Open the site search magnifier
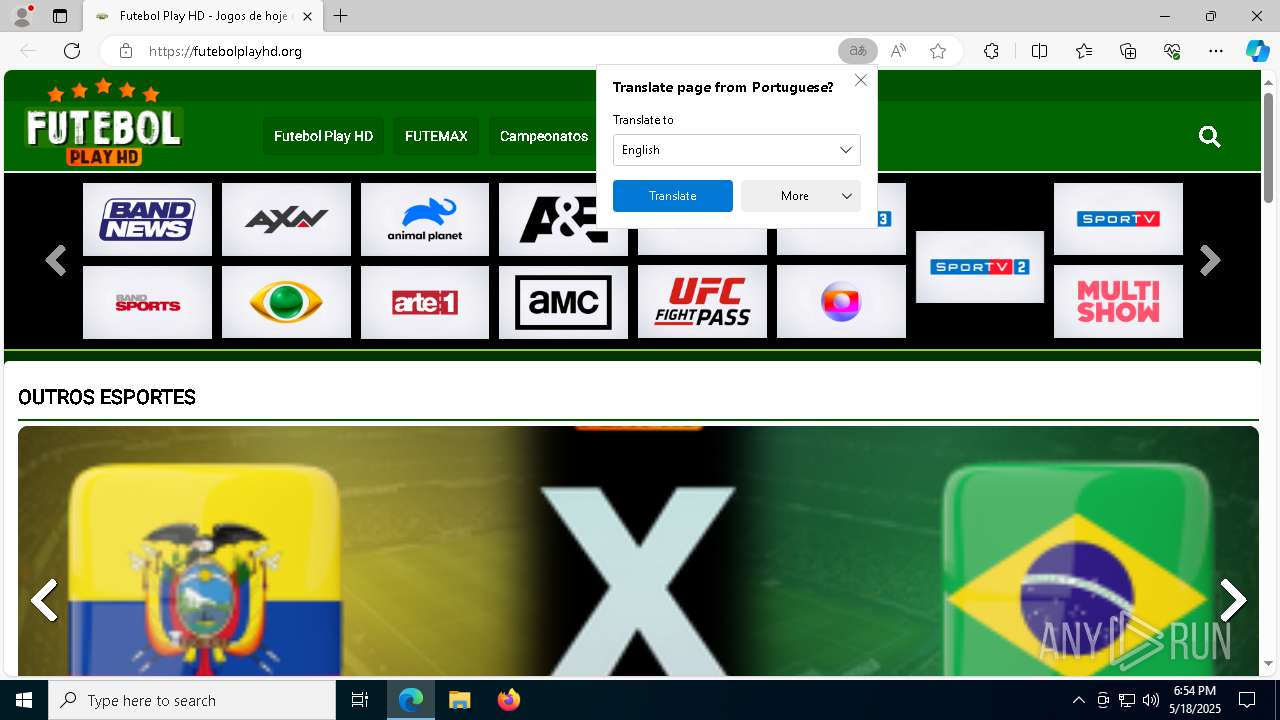1280x720 pixels. [x=1210, y=137]
